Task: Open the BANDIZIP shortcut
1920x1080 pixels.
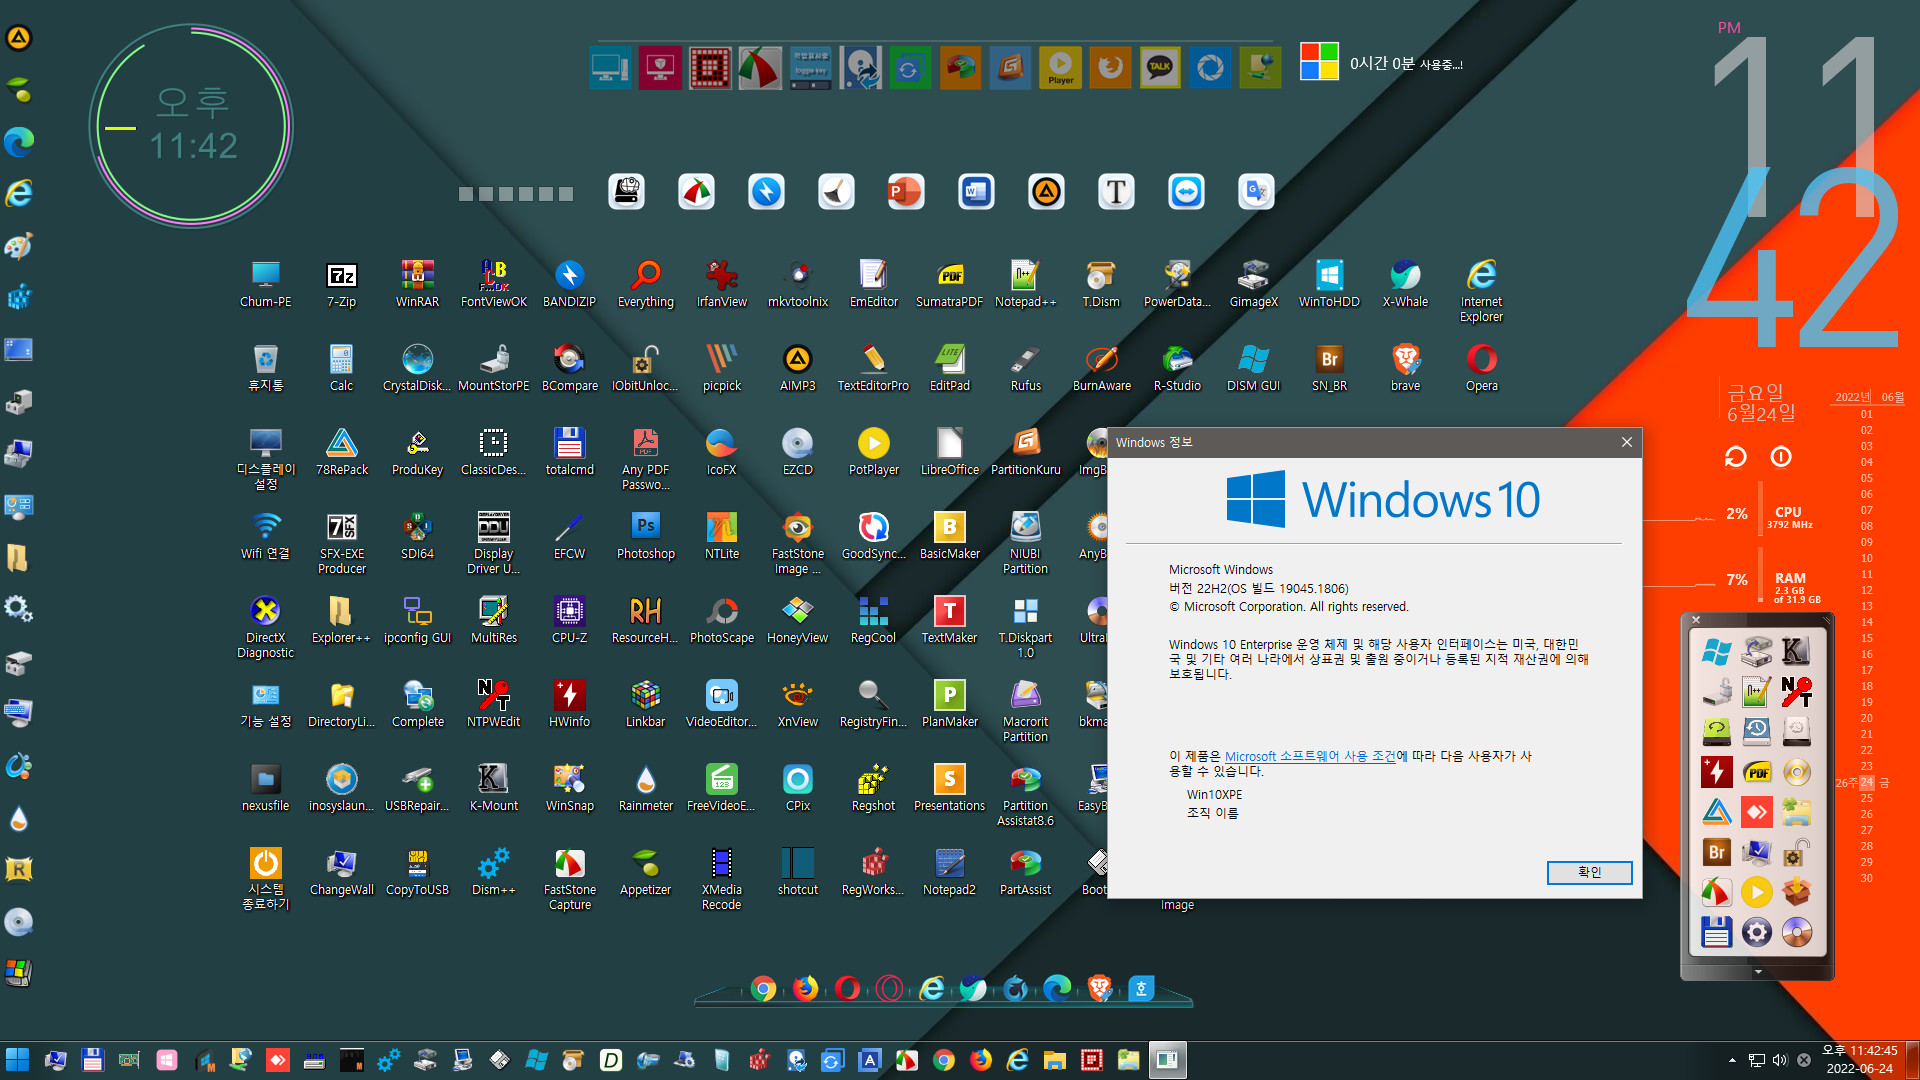Action: [x=569, y=284]
